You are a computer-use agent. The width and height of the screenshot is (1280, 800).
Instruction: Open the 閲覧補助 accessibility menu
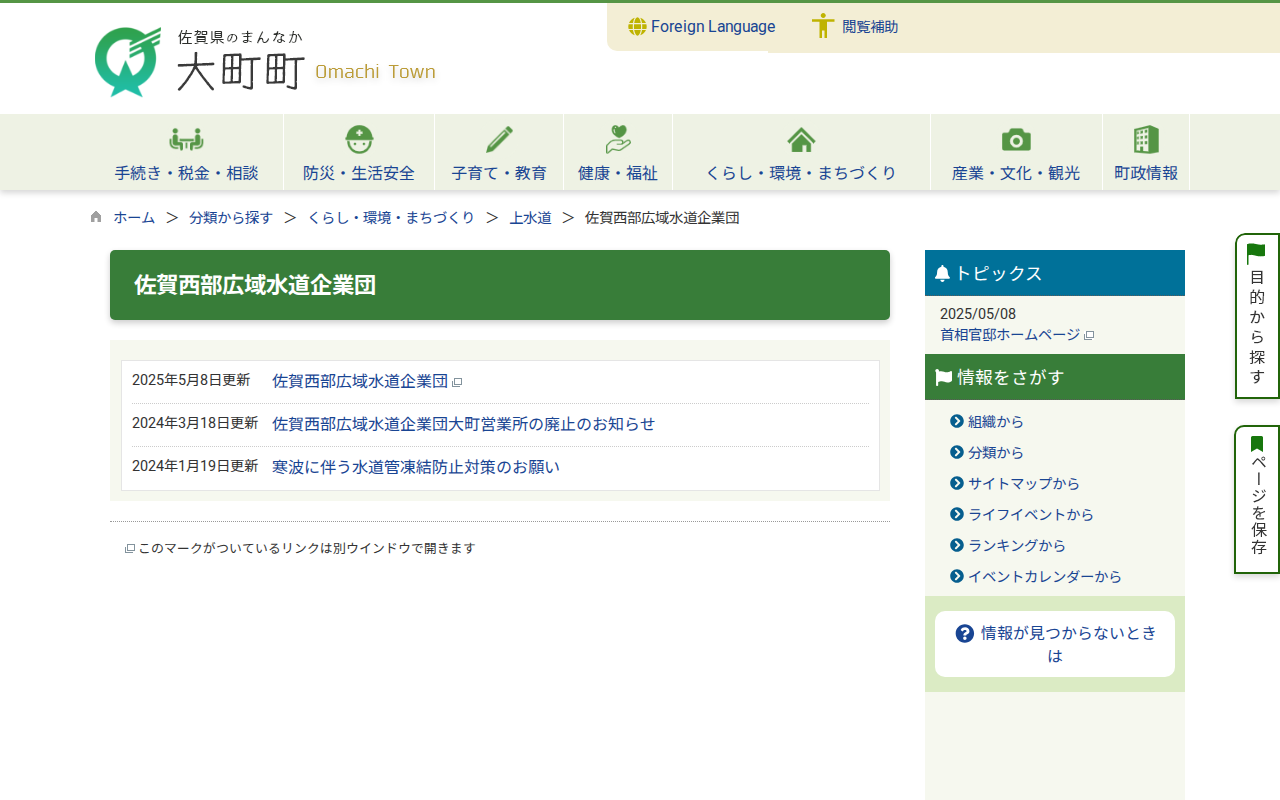[x=870, y=27]
